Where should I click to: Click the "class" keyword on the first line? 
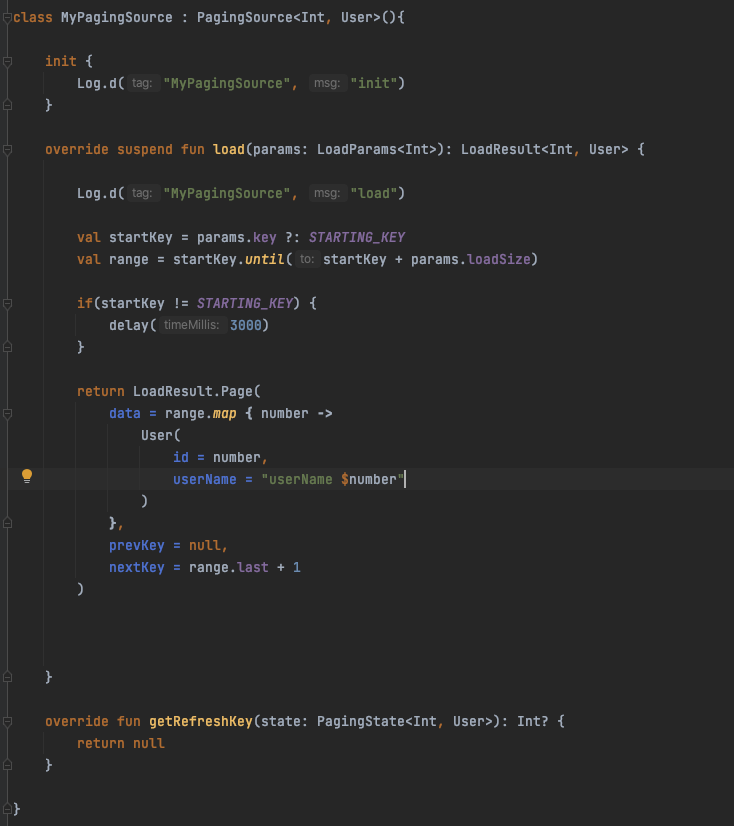(33, 17)
